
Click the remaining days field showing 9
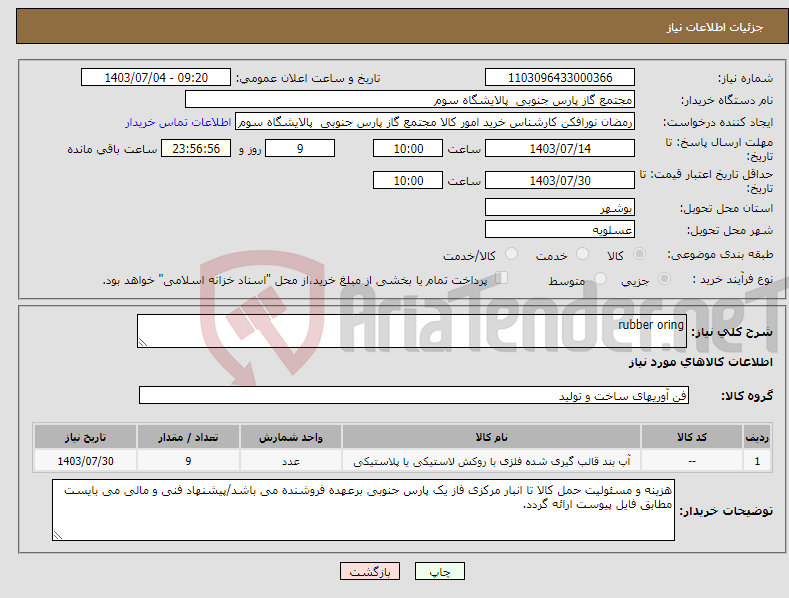[300, 148]
